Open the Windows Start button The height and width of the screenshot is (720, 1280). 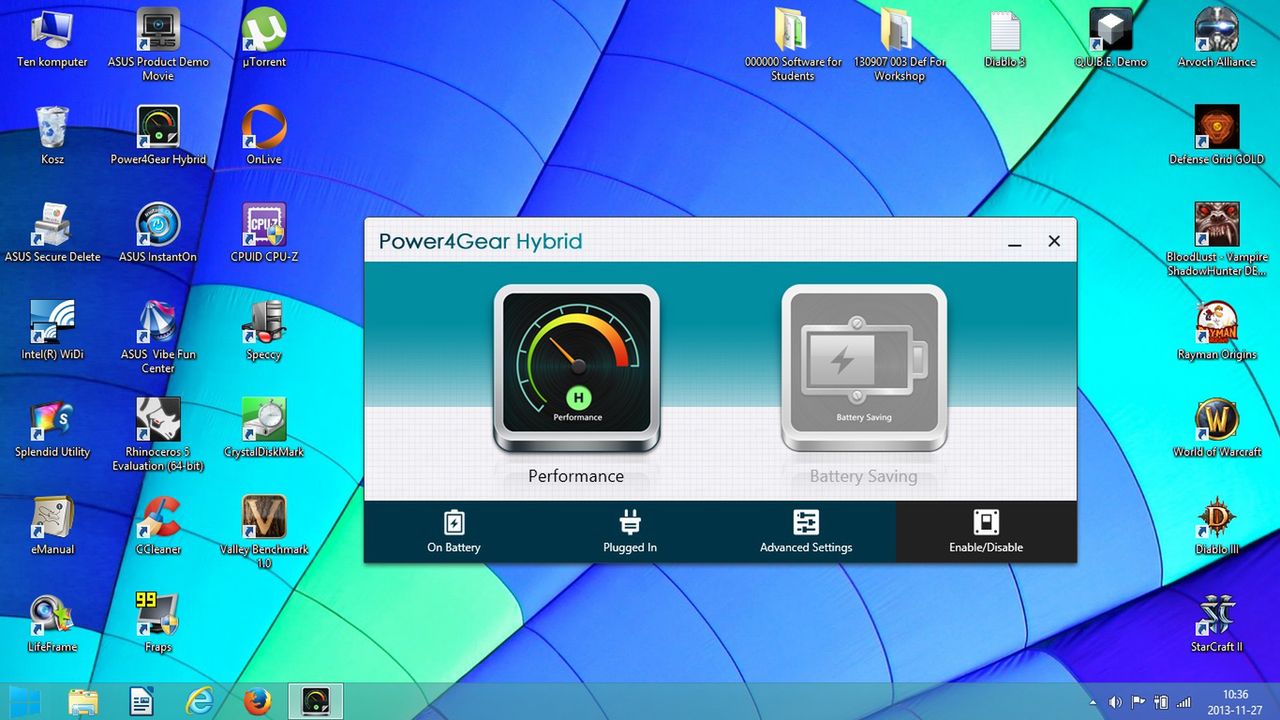point(25,701)
